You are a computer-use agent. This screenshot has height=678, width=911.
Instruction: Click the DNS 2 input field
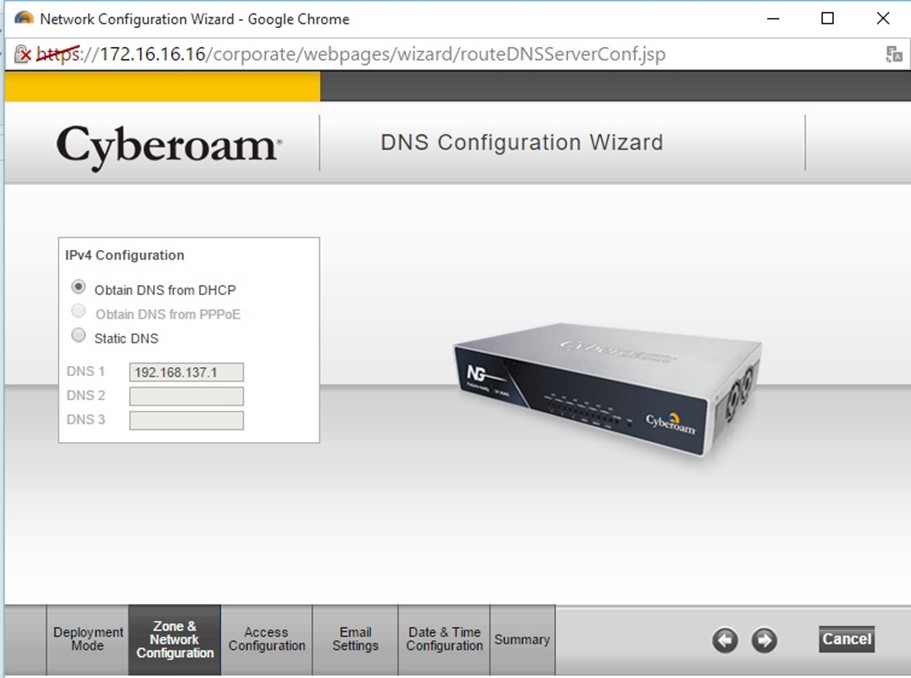[186, 396]
